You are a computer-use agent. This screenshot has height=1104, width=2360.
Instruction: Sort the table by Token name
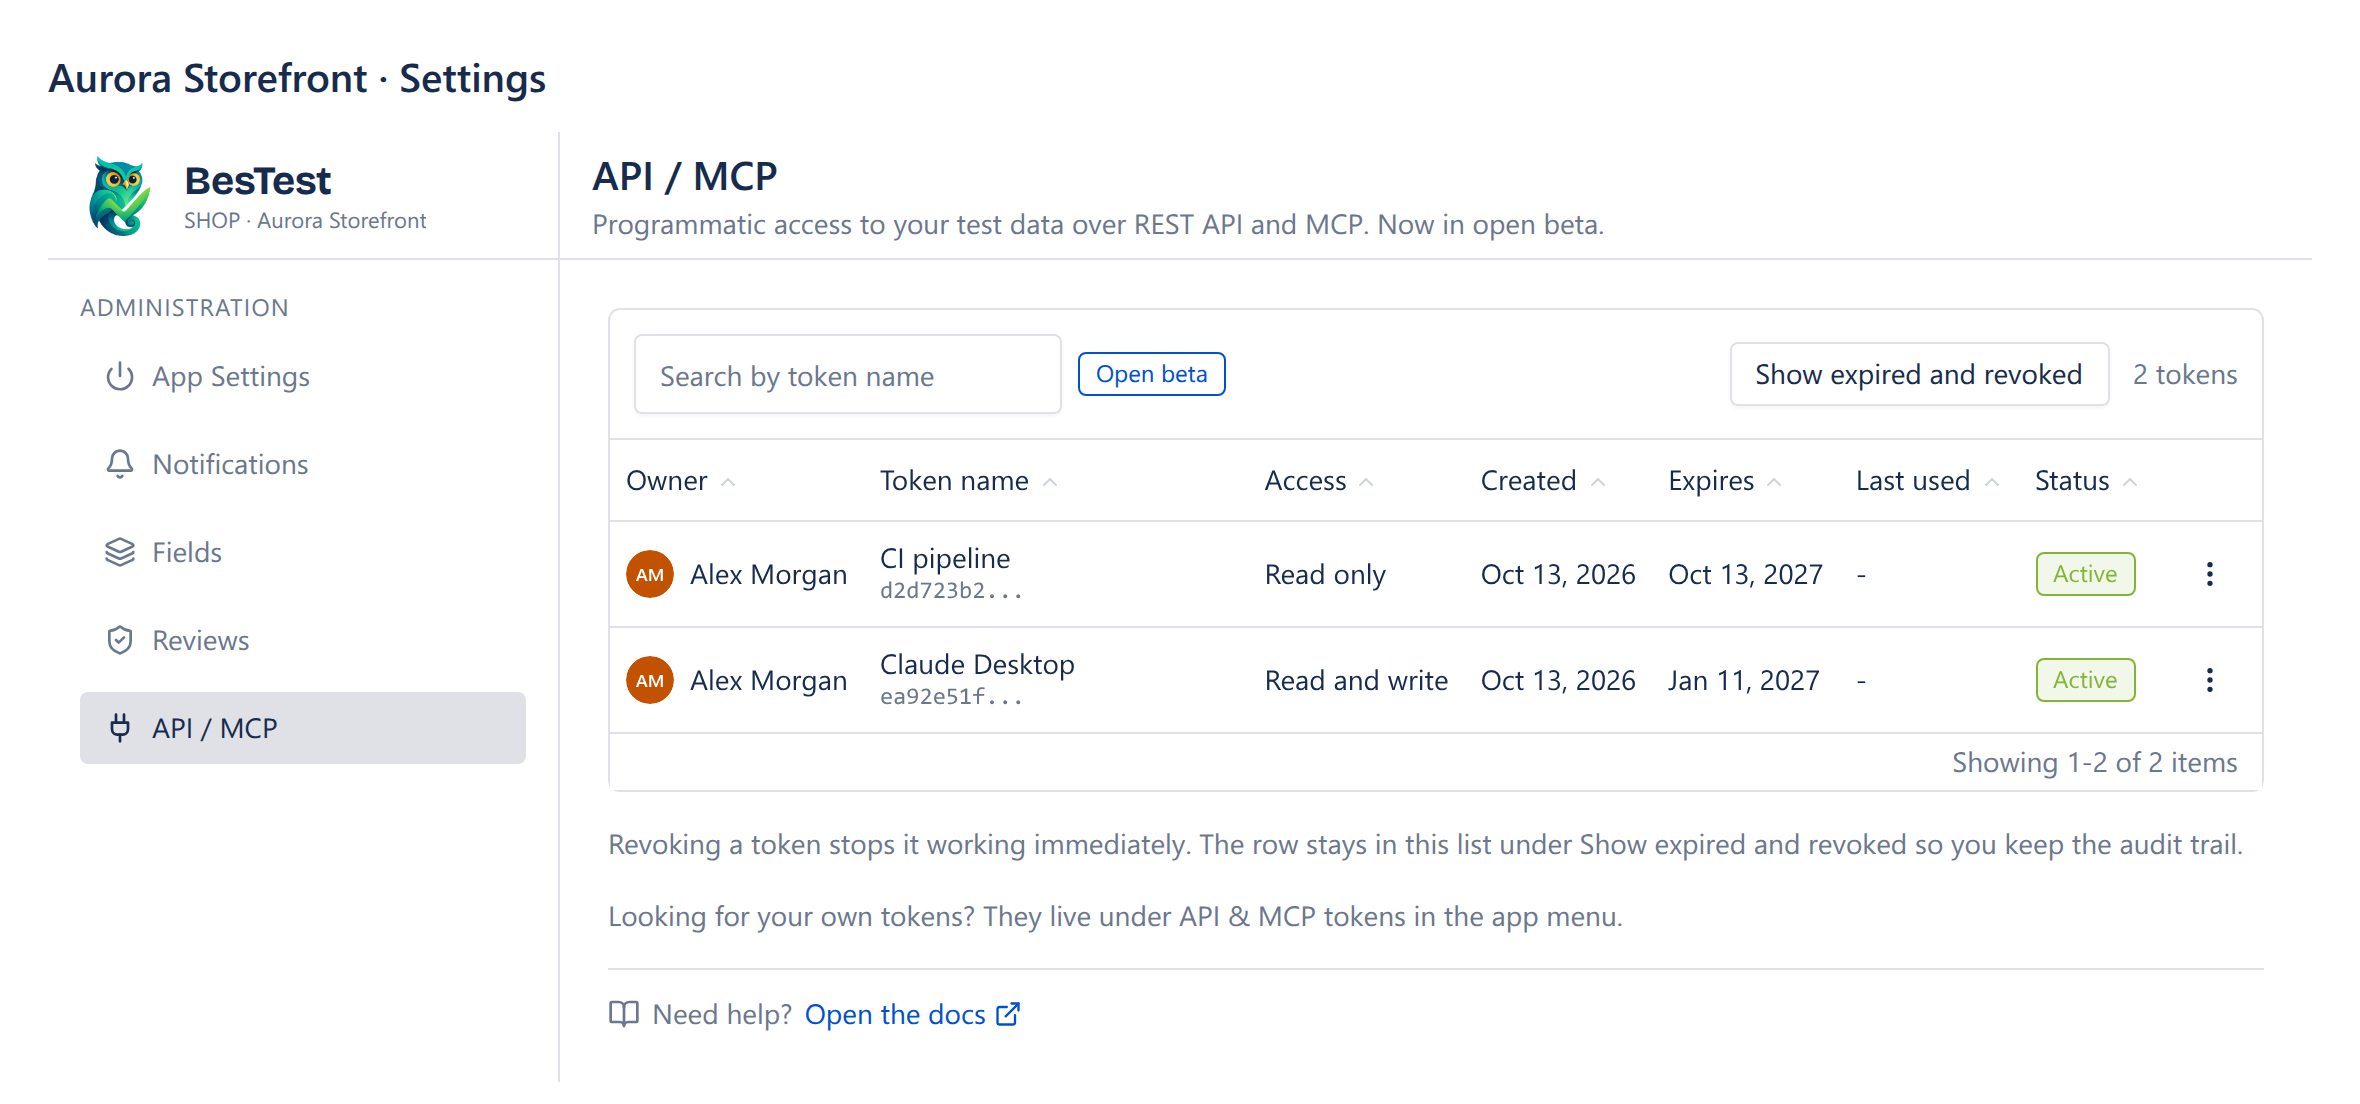click(969, 481)
